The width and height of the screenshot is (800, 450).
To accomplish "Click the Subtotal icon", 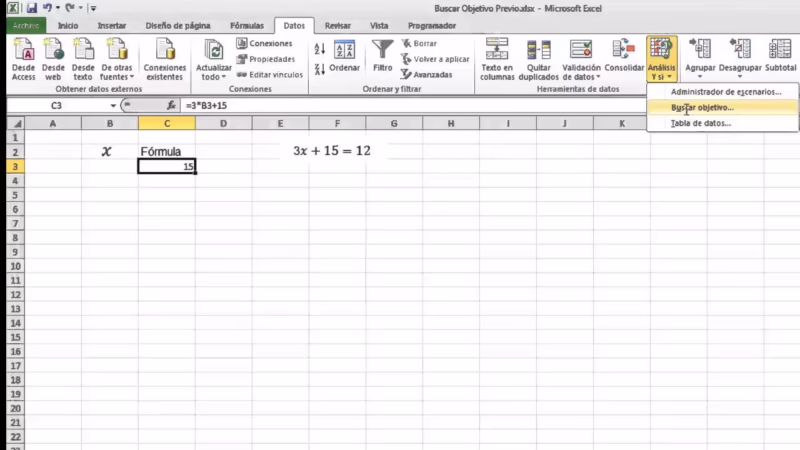I will (780, 55).
